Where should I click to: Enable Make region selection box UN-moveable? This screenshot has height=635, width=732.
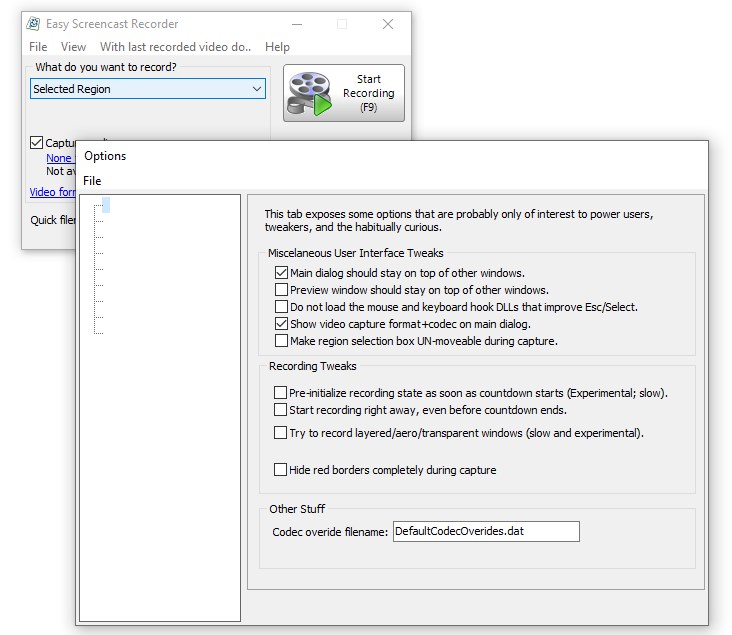click(x=281, y=341)
